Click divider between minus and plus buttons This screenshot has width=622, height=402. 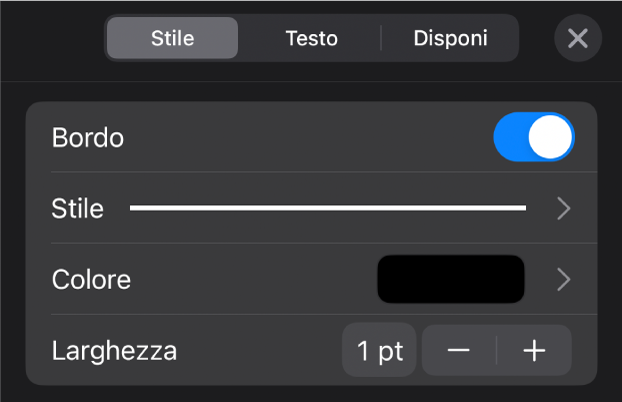point(497,350)
